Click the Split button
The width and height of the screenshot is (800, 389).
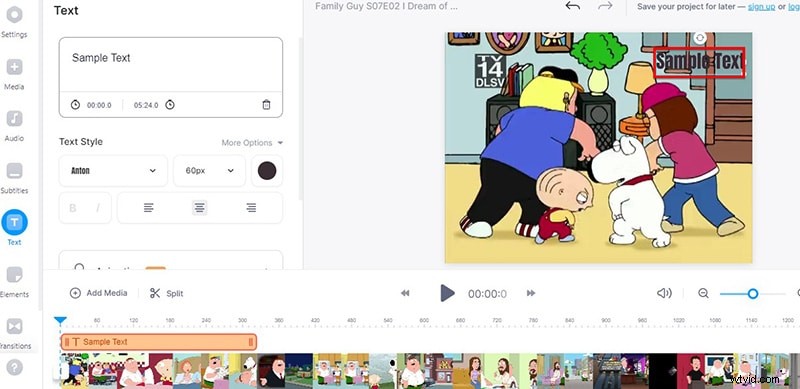[x=166, y=293]
